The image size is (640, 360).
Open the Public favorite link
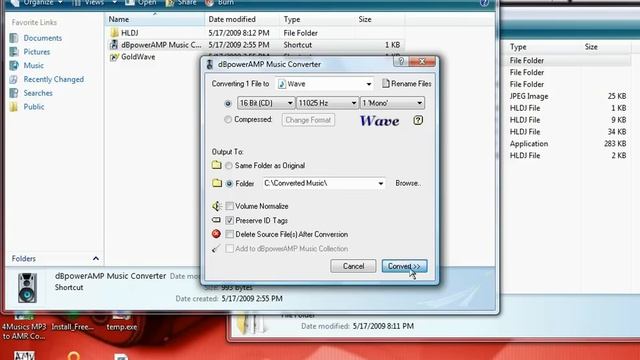tap(34, 107)
